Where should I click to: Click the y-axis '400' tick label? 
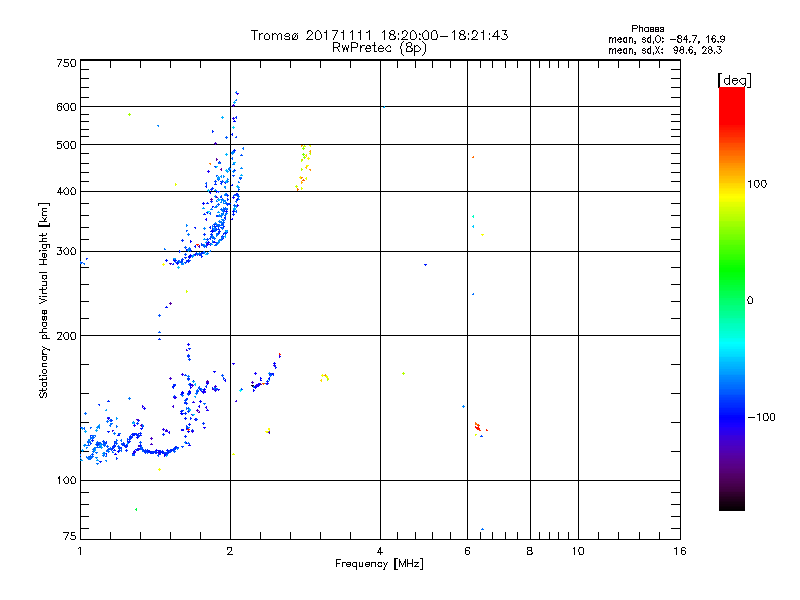click(x=66, y=191)
